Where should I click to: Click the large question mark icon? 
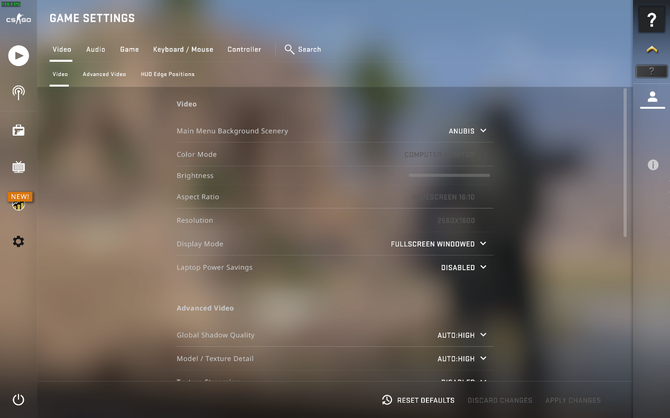pyautogui.click(x=651, y=20)
